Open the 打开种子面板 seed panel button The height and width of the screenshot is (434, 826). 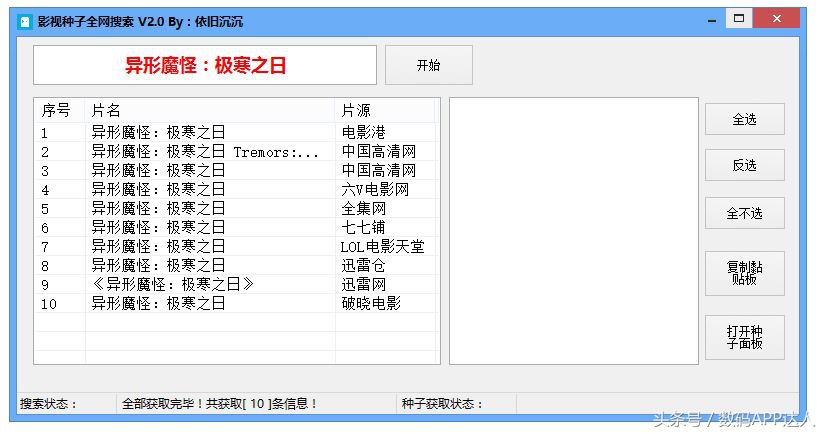[744, 337]
